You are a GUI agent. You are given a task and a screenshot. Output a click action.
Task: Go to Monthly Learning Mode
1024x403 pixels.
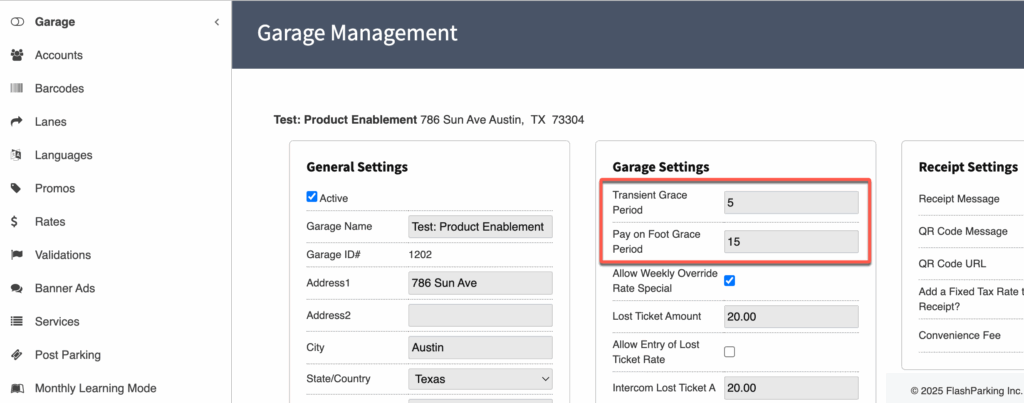95,388
